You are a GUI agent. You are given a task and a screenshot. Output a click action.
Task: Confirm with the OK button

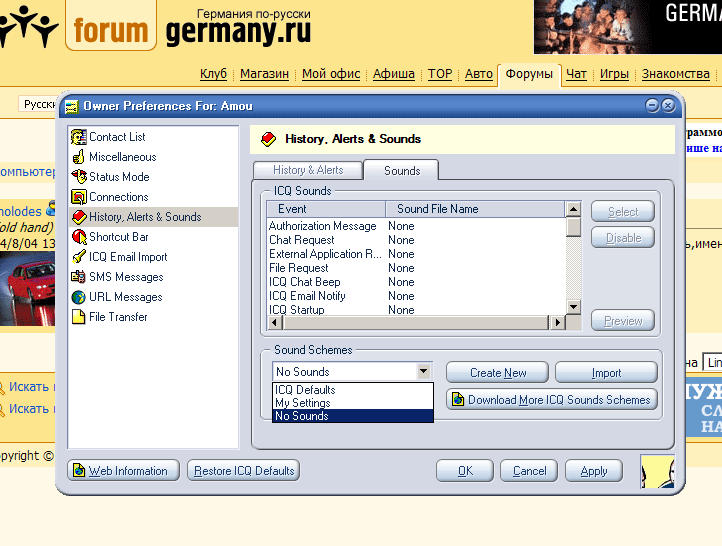click(465, 470)
